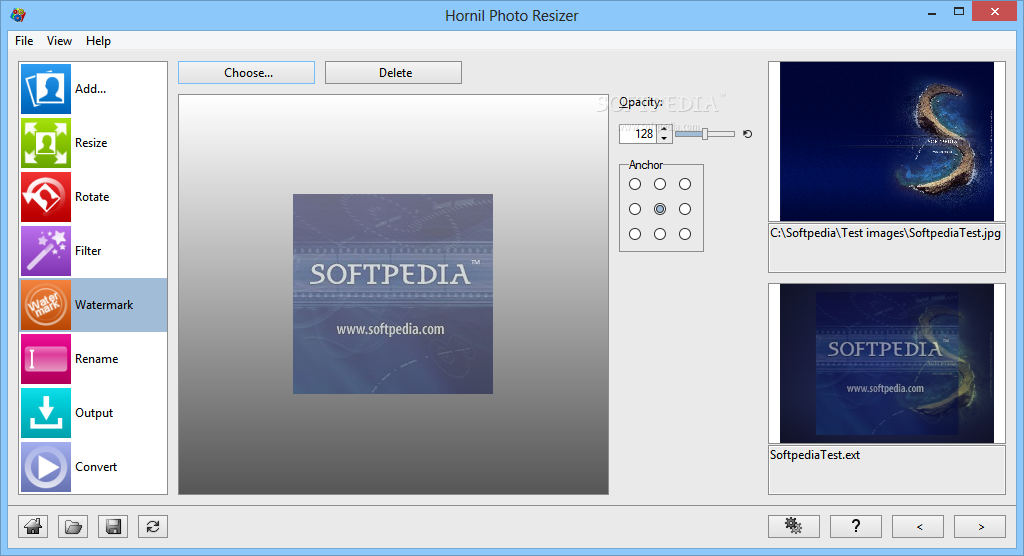Maximize the Hornil Photo Resizer window
The height and width of the screenshot is (556, 1024).
click(959, 12)
